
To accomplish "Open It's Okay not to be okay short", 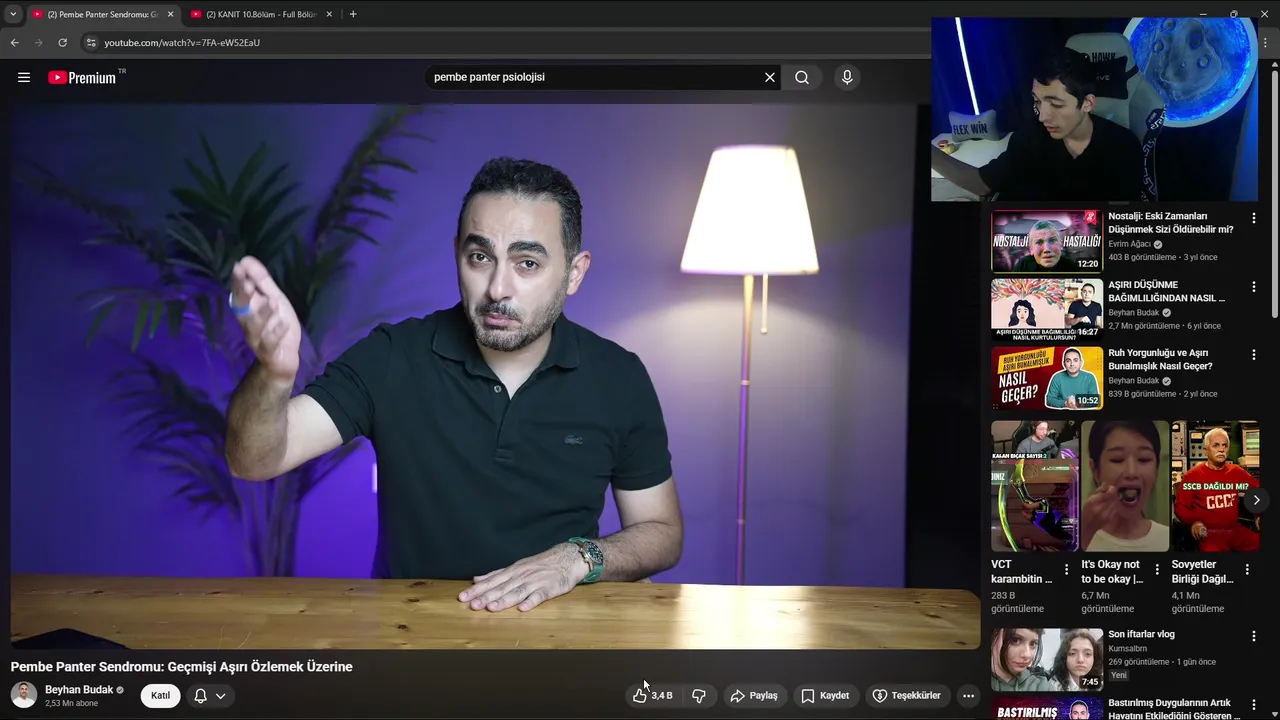I will click(x=1125, y=486).
